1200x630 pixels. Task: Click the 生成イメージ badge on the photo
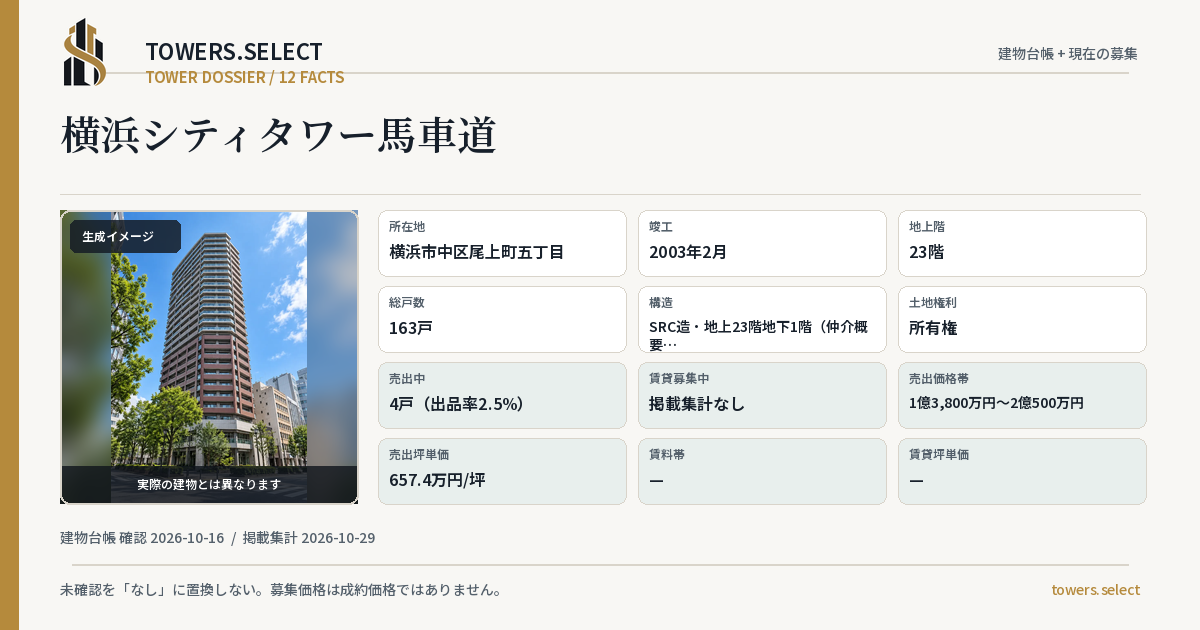(x=125, y=237)
